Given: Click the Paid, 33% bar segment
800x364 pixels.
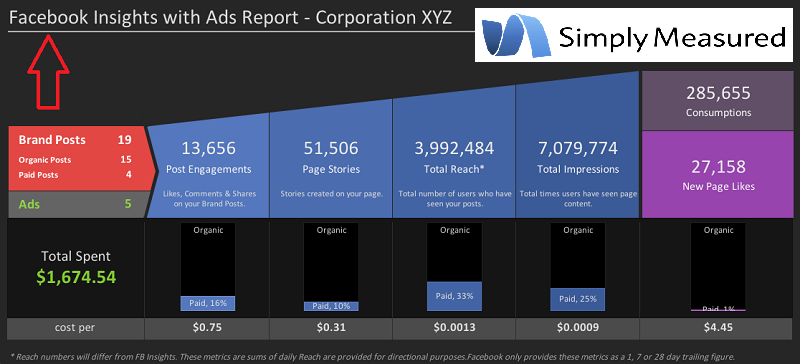Looking at the screenshot, I should 454,296.
